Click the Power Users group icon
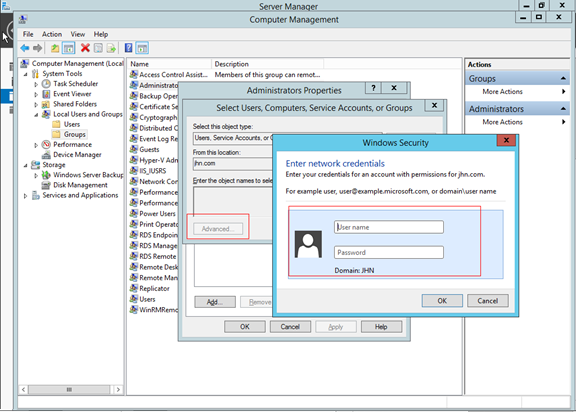This screenshot has height=412, width=580. tap(134, 213)
